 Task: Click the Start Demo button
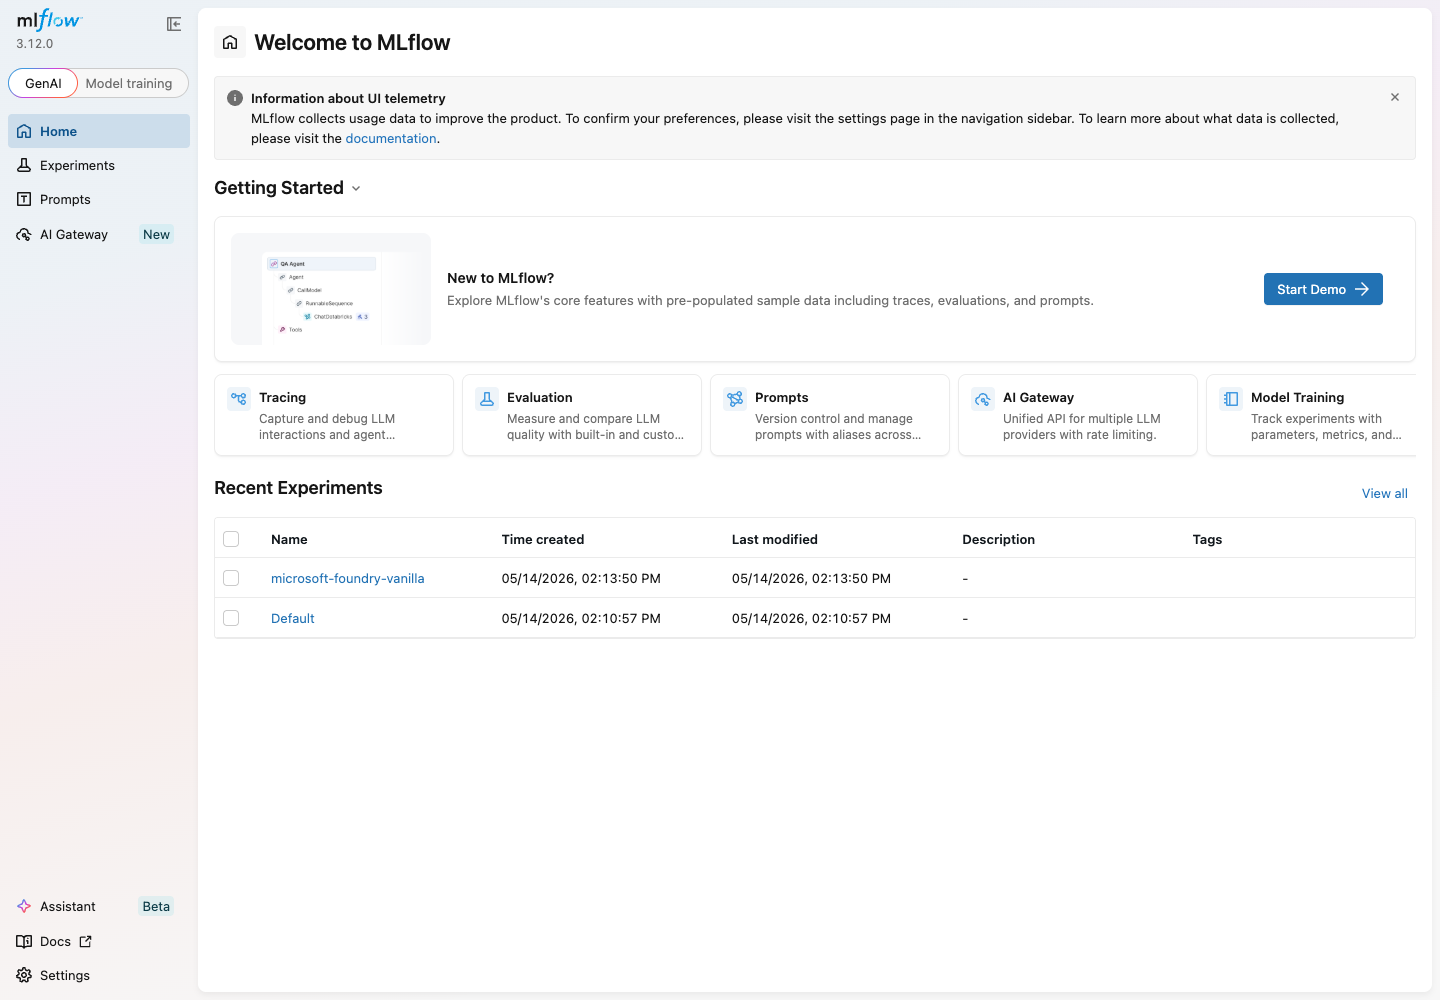click(1323, 289)
